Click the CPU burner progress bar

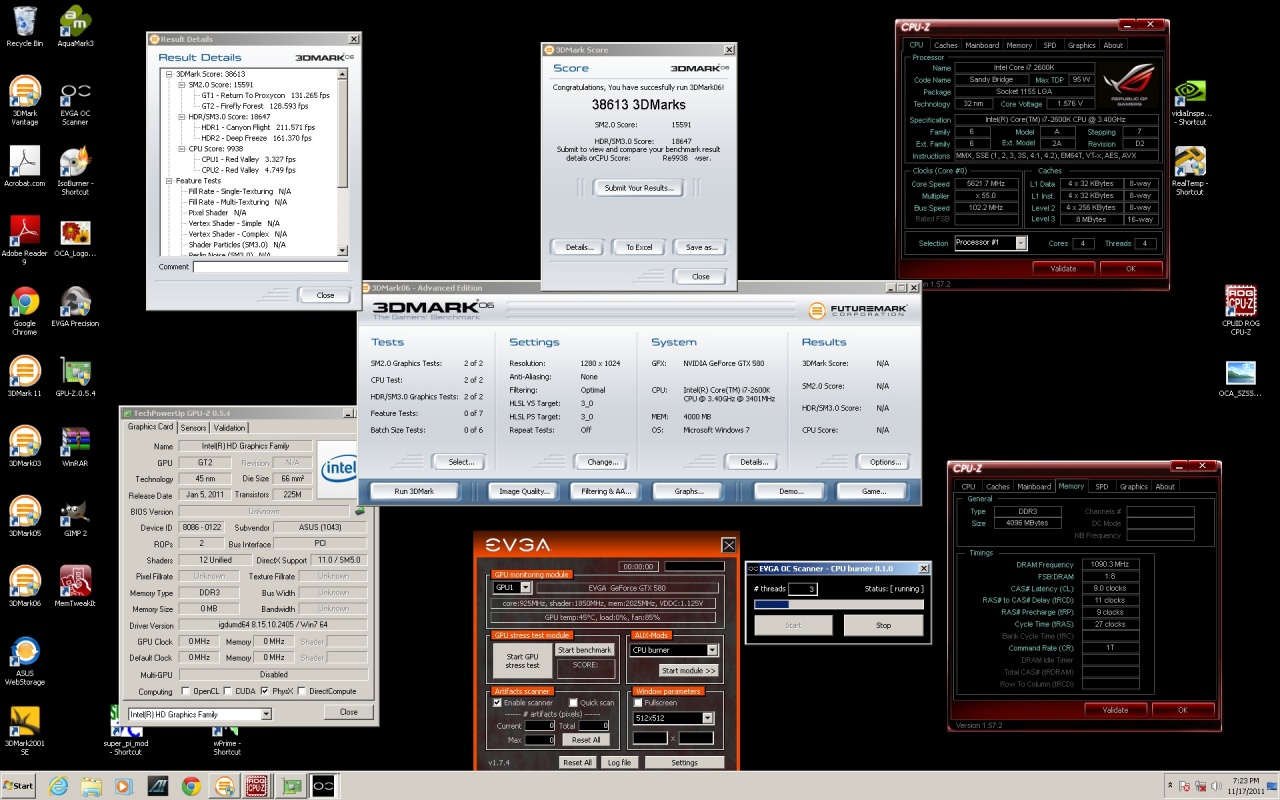[x=838, y=604]
